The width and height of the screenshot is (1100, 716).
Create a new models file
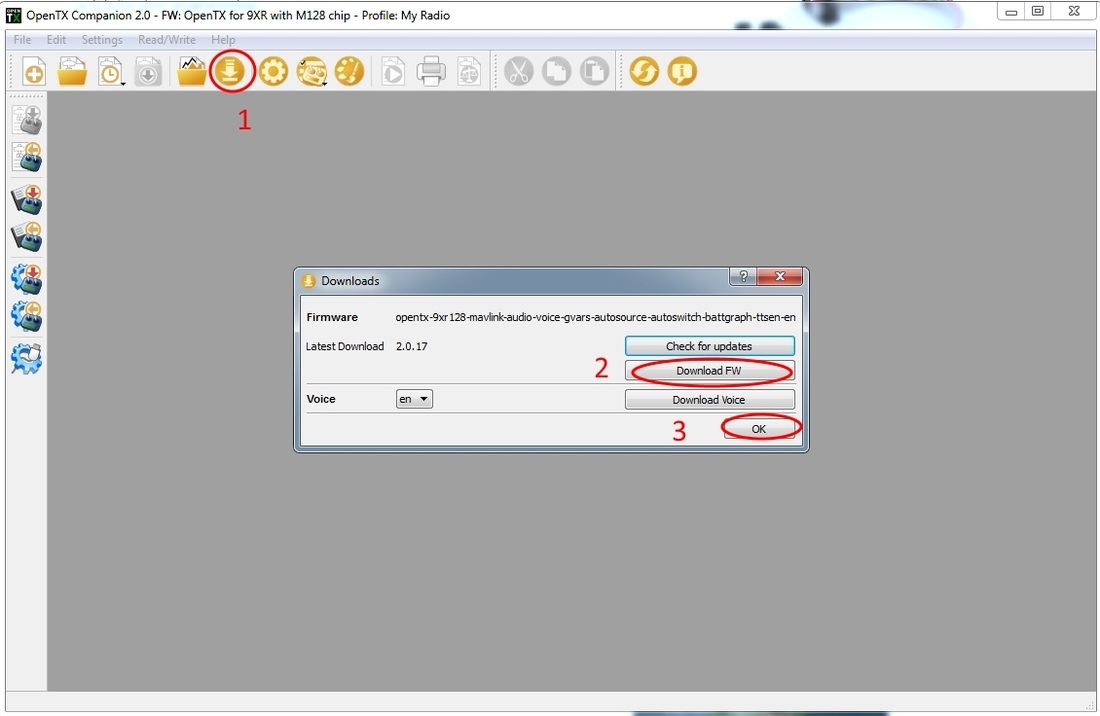point(34,72)
